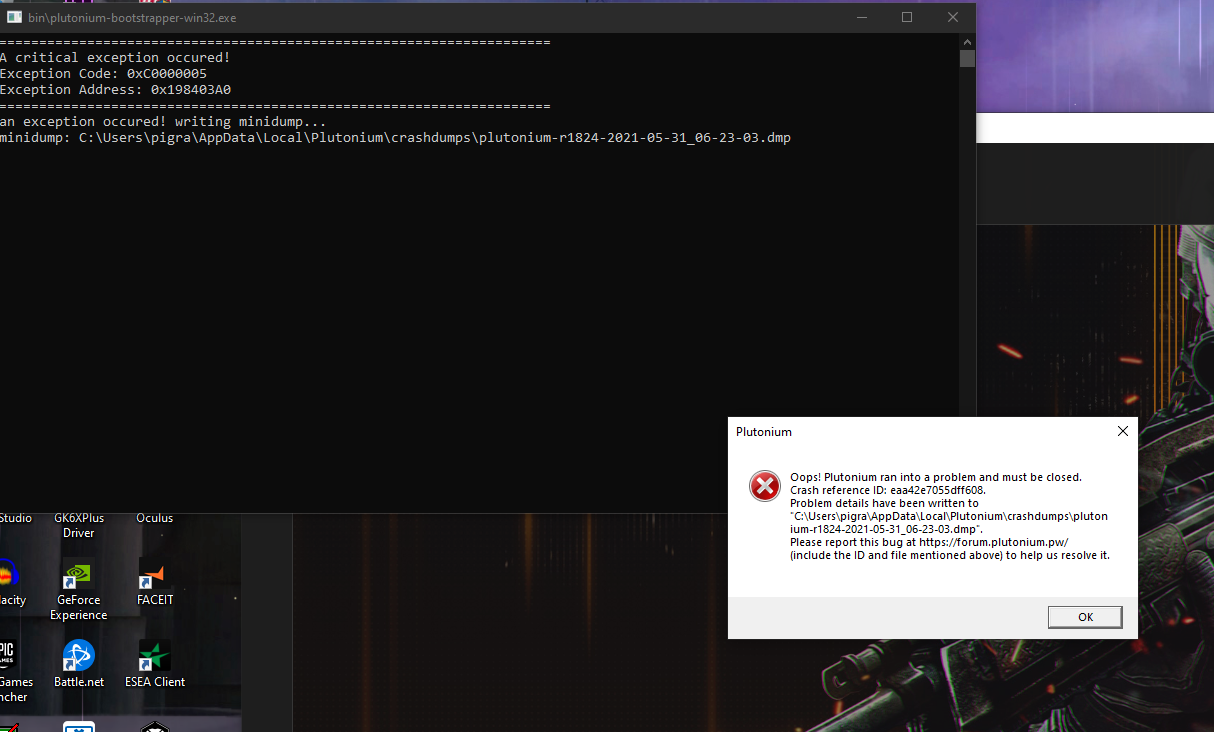Select the ESEA Client desktop shortcut
The height and width of the screenshot is (732, 1214).
[154, 657]
